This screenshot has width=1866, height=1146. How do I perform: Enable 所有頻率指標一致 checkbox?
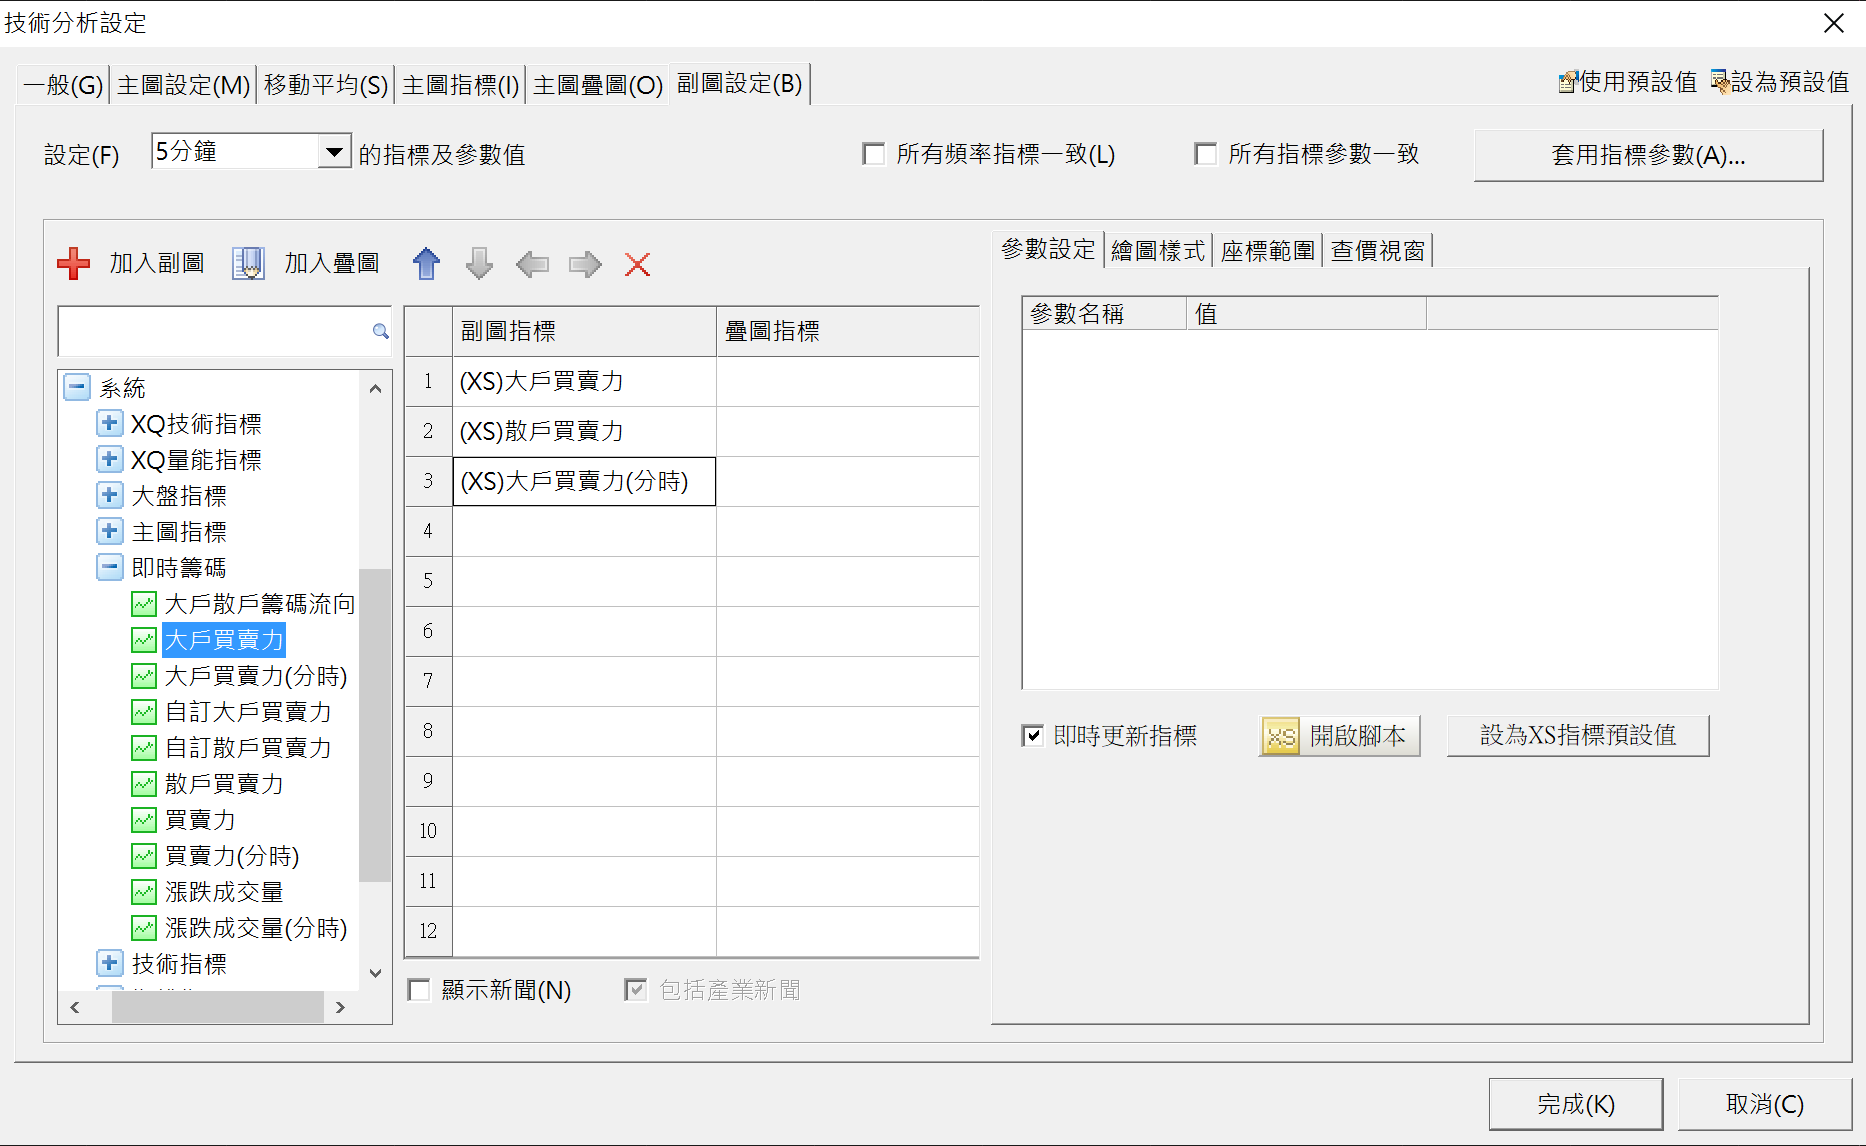pyautogui.click(x=874, y=154)
